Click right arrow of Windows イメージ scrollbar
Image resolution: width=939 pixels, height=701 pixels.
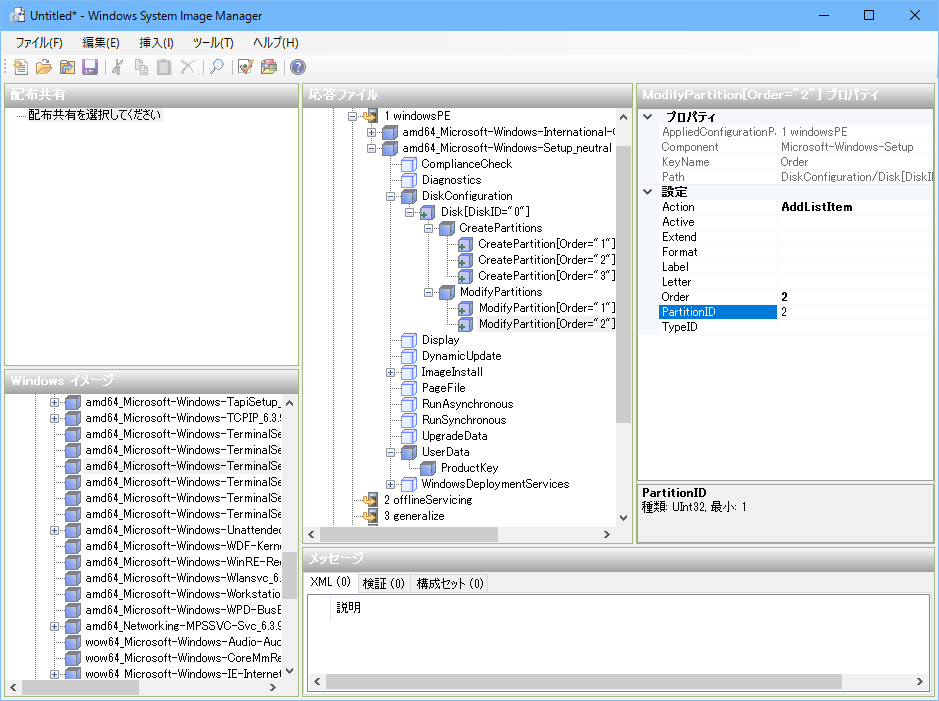273,688
